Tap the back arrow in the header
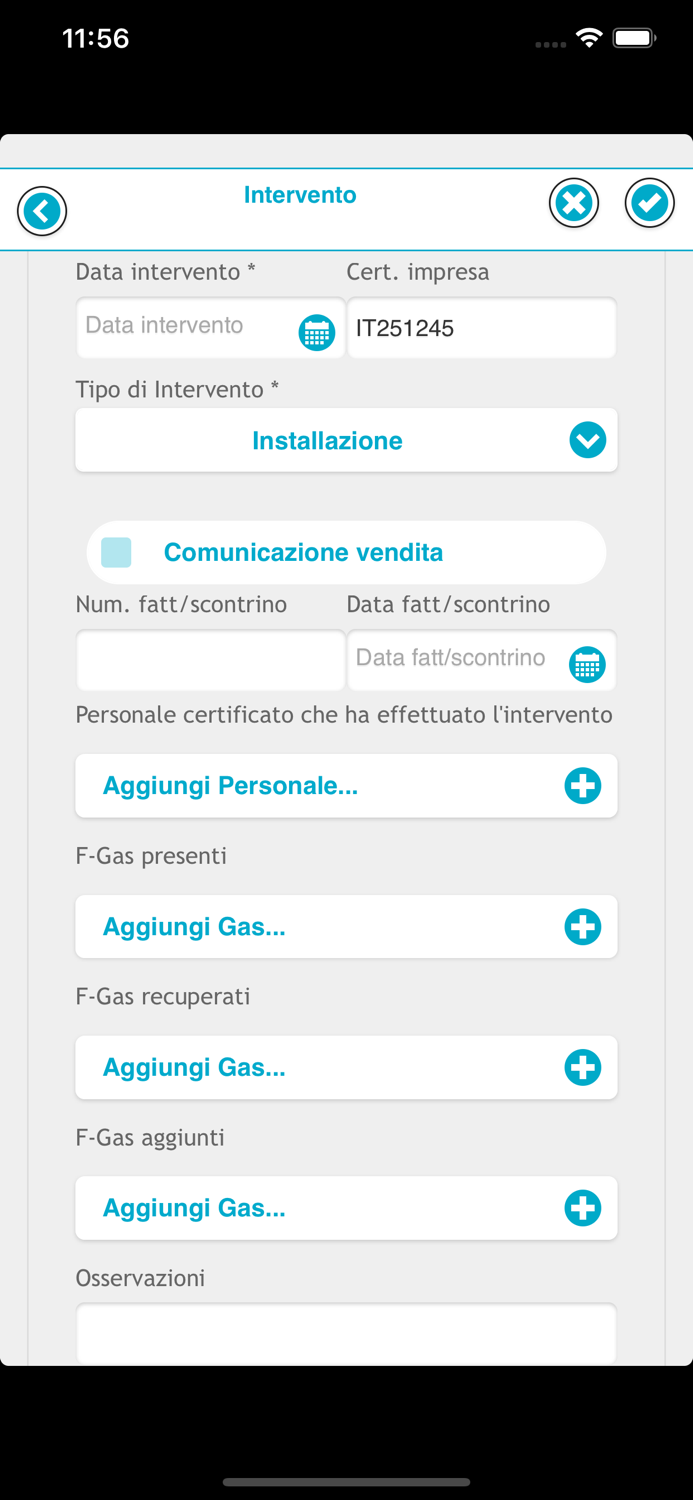The height and width of the screenshot is (1500, 693). coord(42,211)
